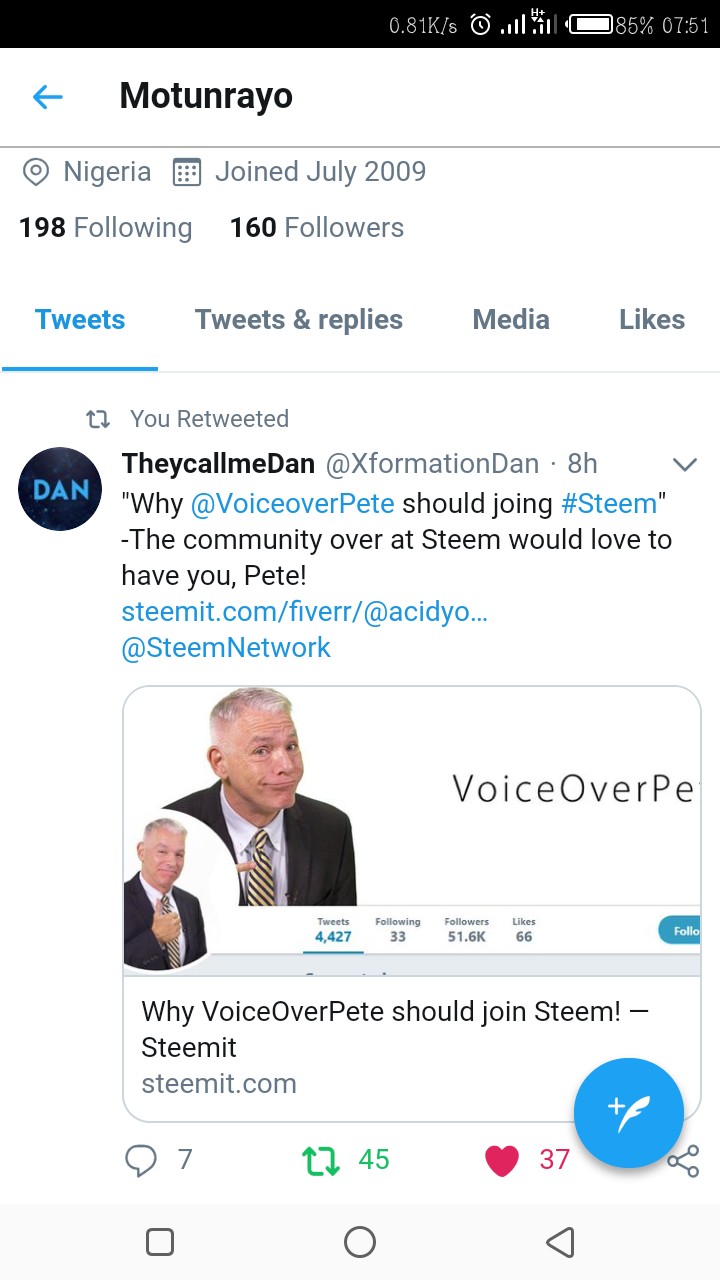Tap the green retweet icon
Screen dimensions: 720x1280
tap(320, 1160)
